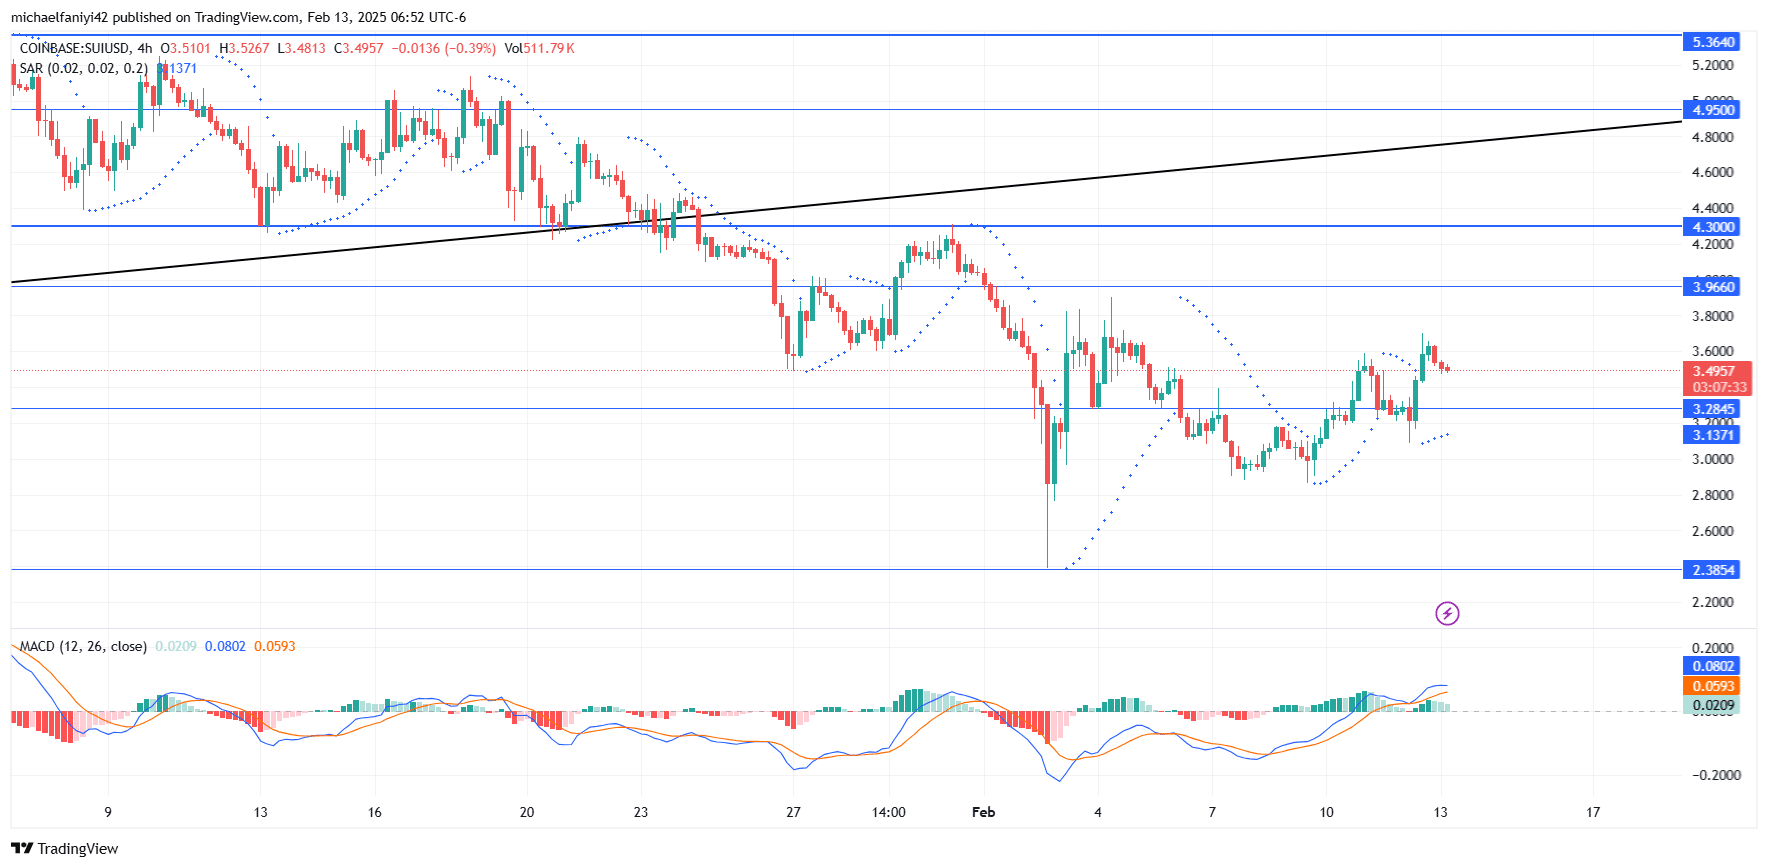The height and width of the screenshot is (868, 1768).
Task: Click the blue 0.0802 MACD axis tag
Action: coord(1712,666)
